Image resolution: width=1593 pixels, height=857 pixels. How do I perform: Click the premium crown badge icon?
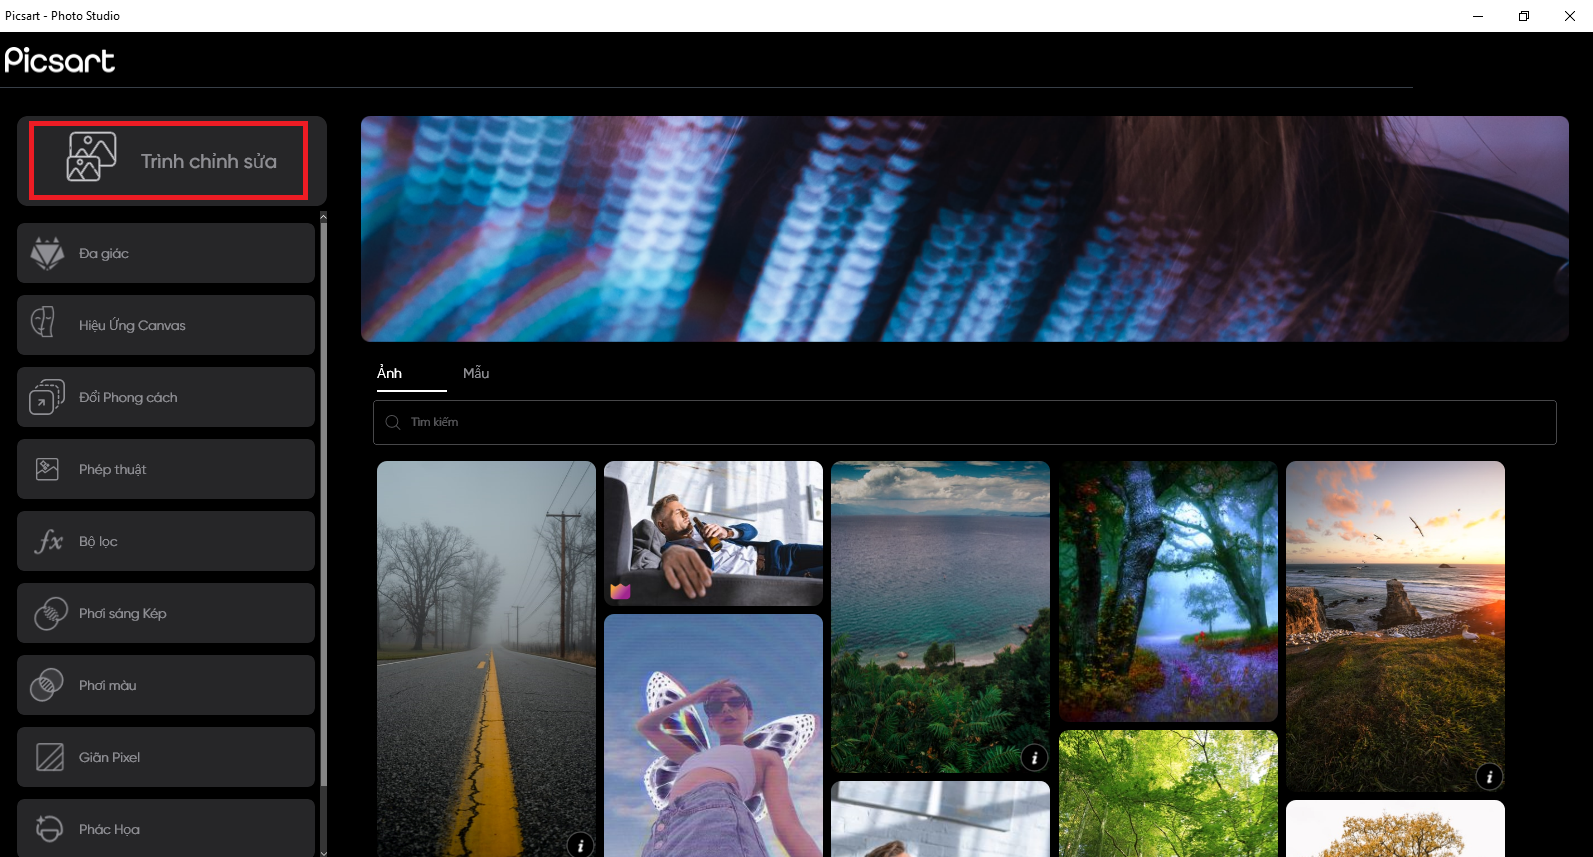click(620, 591)
